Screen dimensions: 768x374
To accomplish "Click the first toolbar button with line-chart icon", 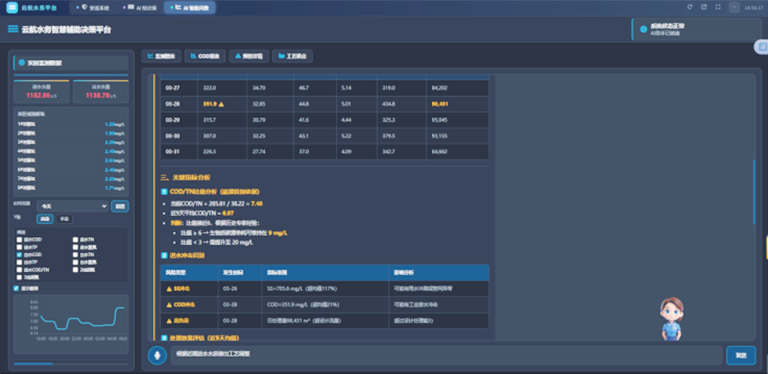I will pyautogui.click(x=162, y=56).
